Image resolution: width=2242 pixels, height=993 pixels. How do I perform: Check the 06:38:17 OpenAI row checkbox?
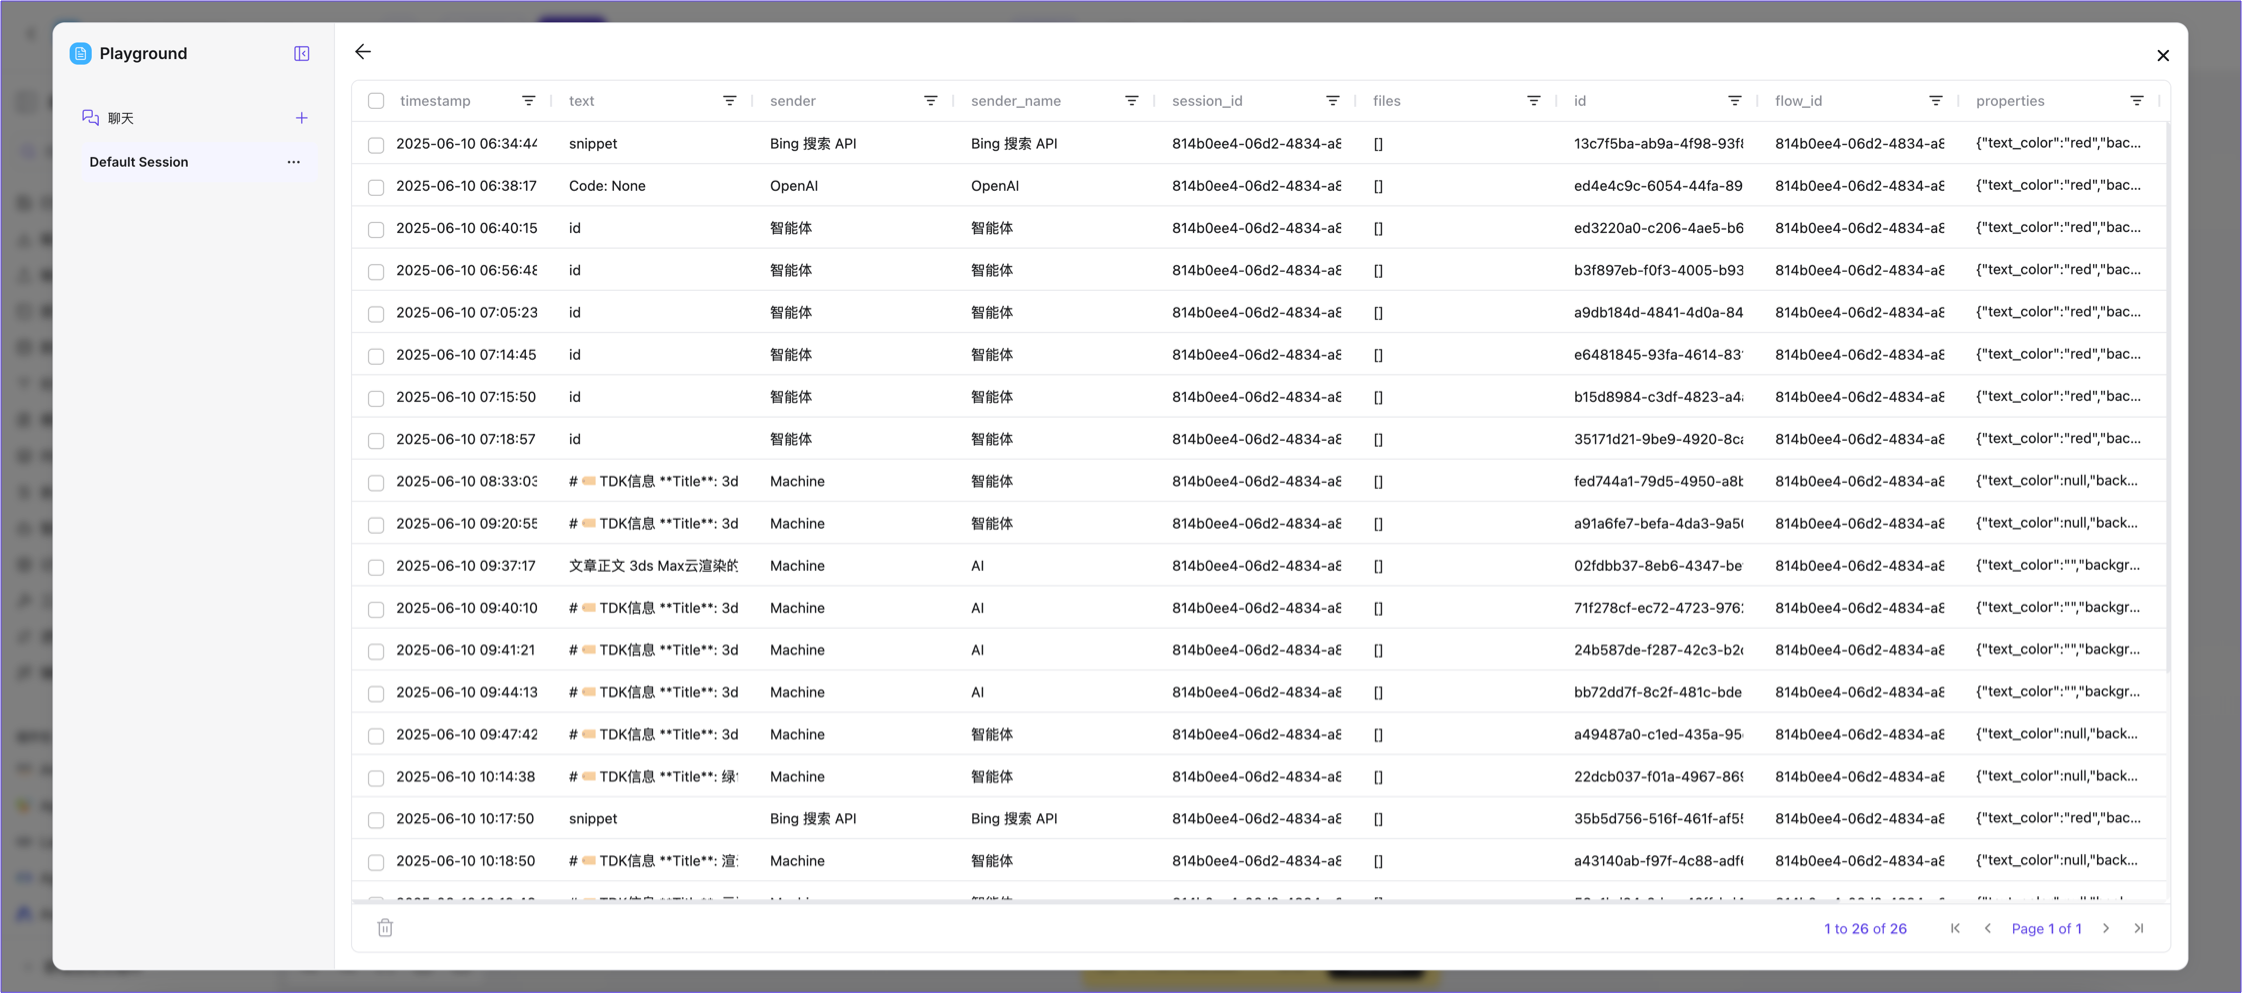click(376, 187)
